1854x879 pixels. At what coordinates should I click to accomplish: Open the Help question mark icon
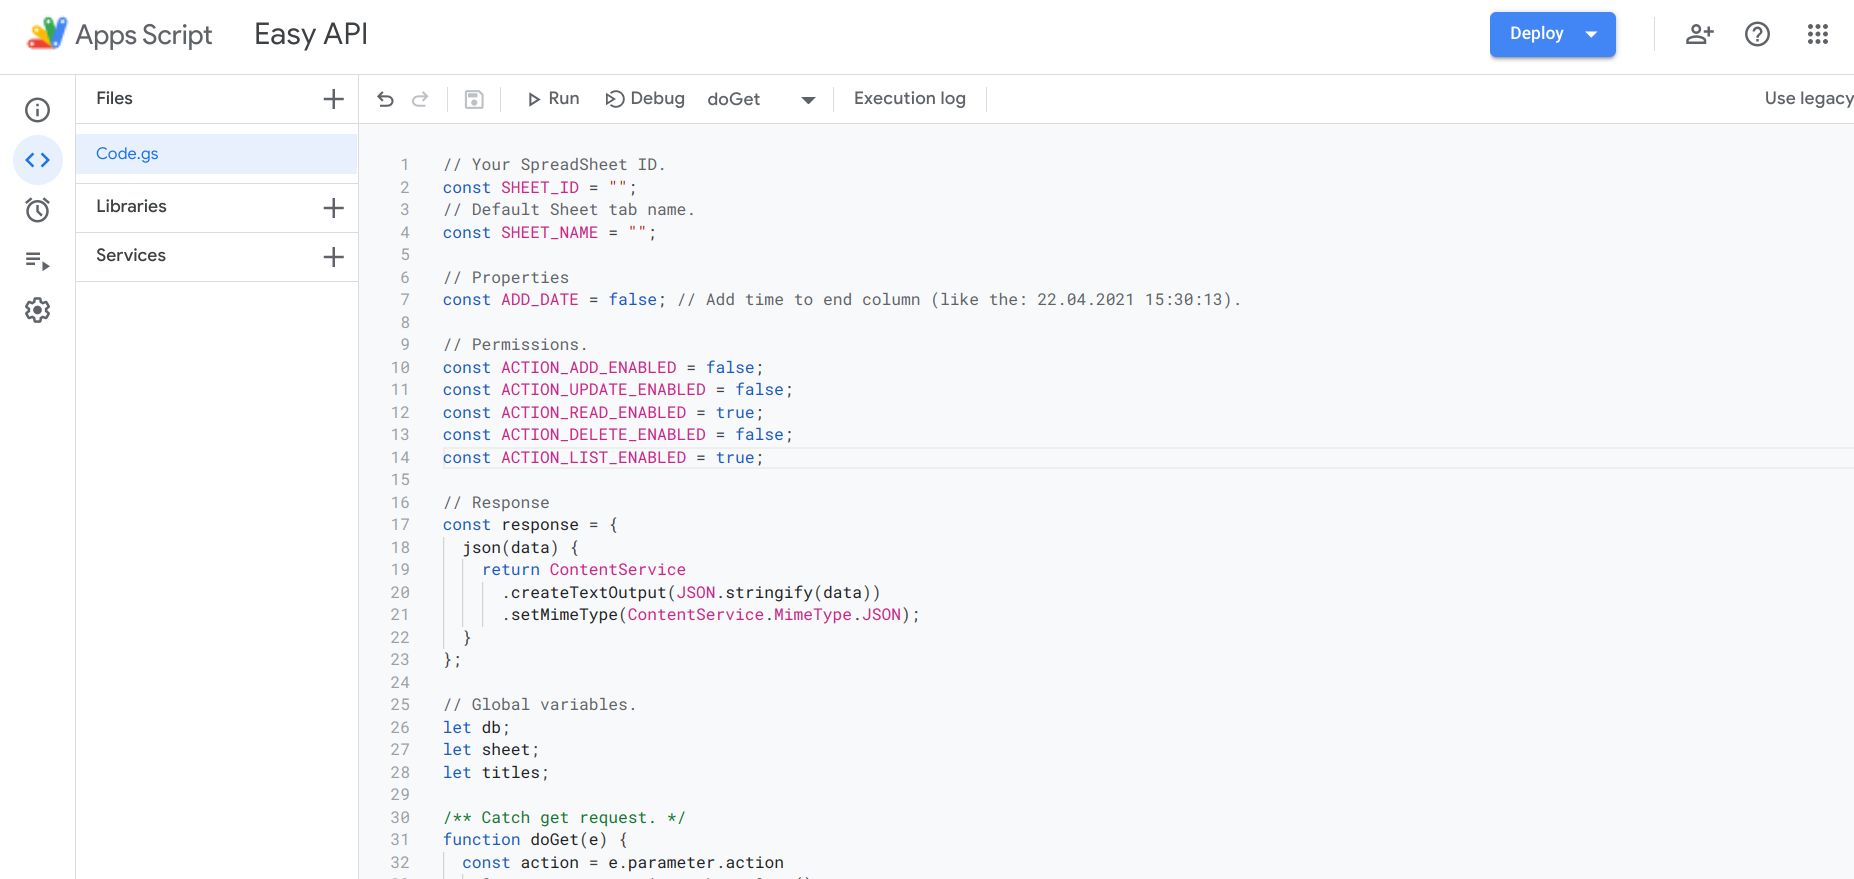pyautogui.click(x=1757, y=34)
